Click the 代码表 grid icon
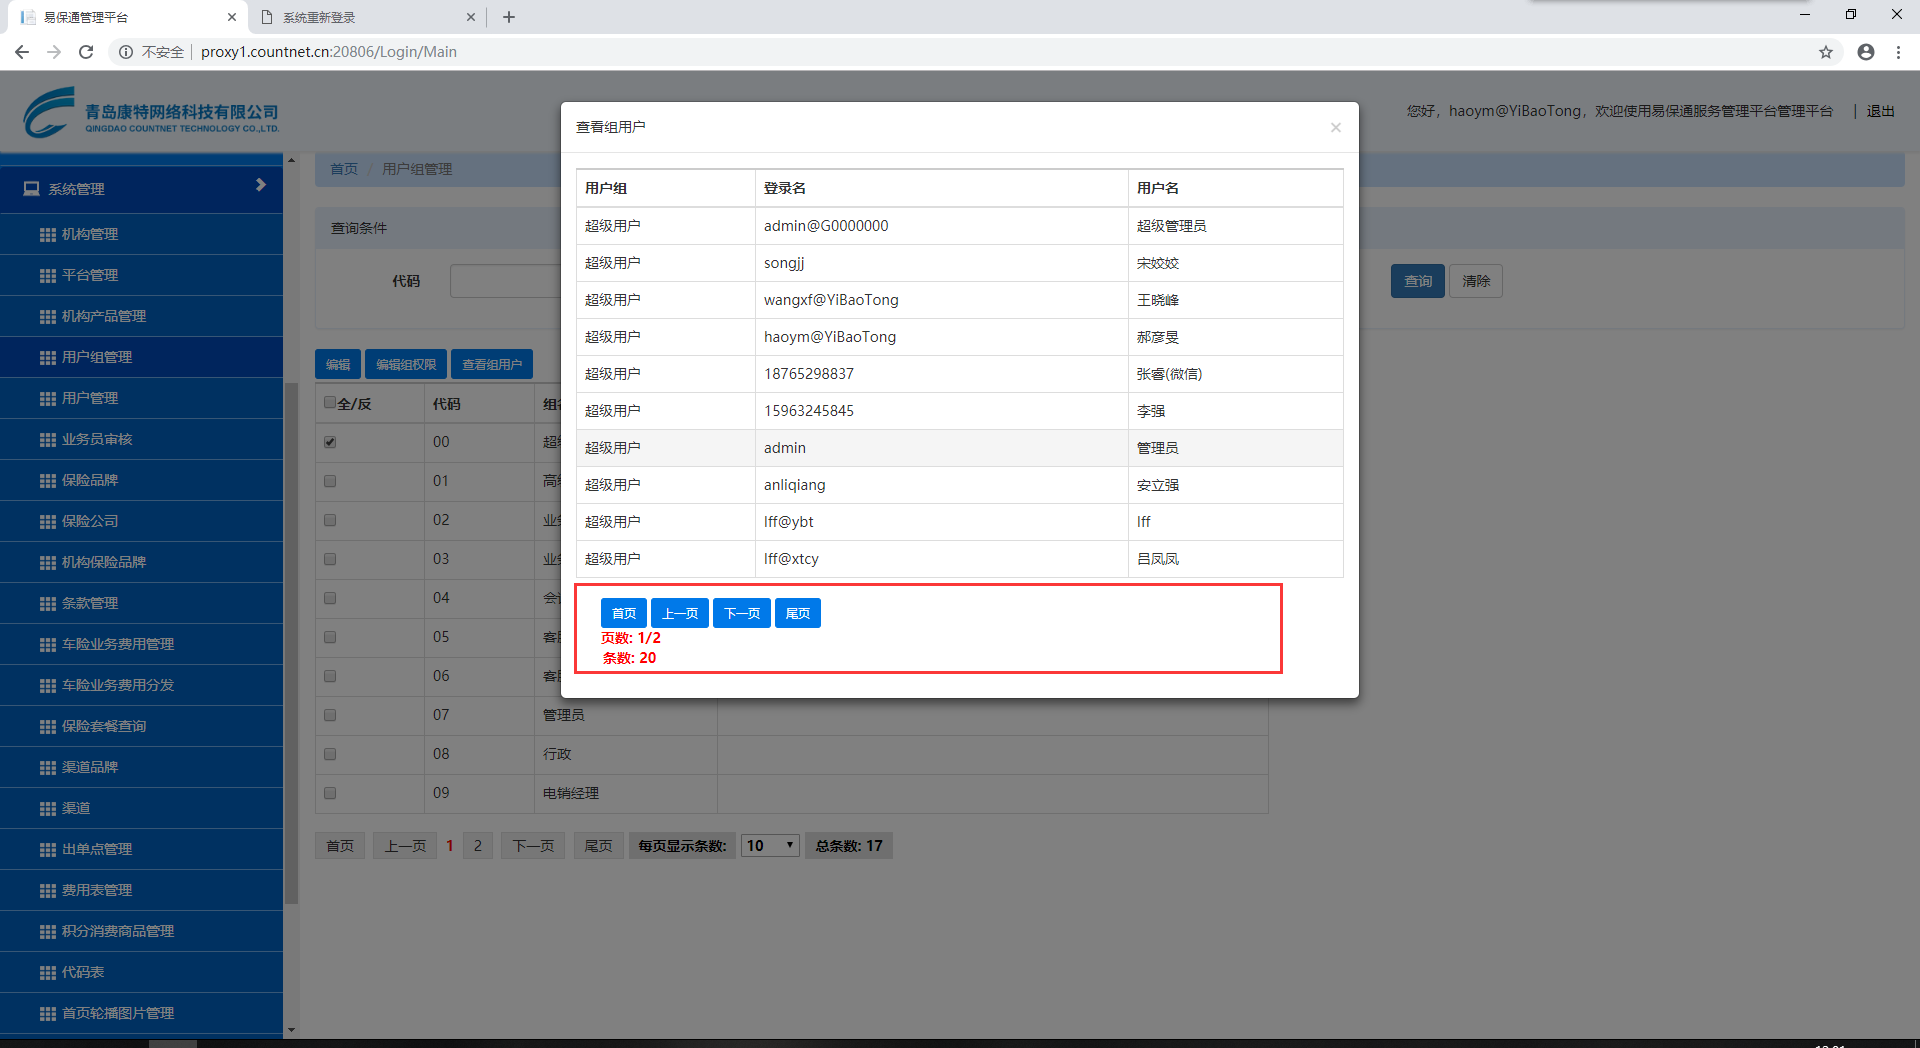1920x1048 pixels. pyautogui.click(x=47, y=973)
